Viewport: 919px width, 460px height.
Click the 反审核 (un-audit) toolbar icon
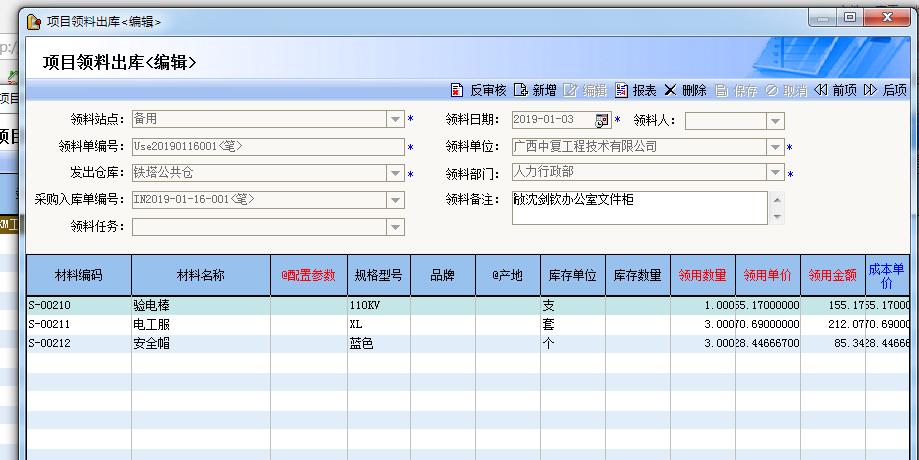[458, 90]
